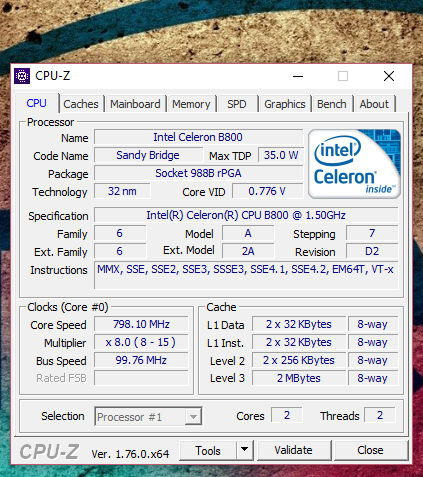Viewport: 423px width, 477px height.
Task: Click the Stepping value 7
Action: 372,233
